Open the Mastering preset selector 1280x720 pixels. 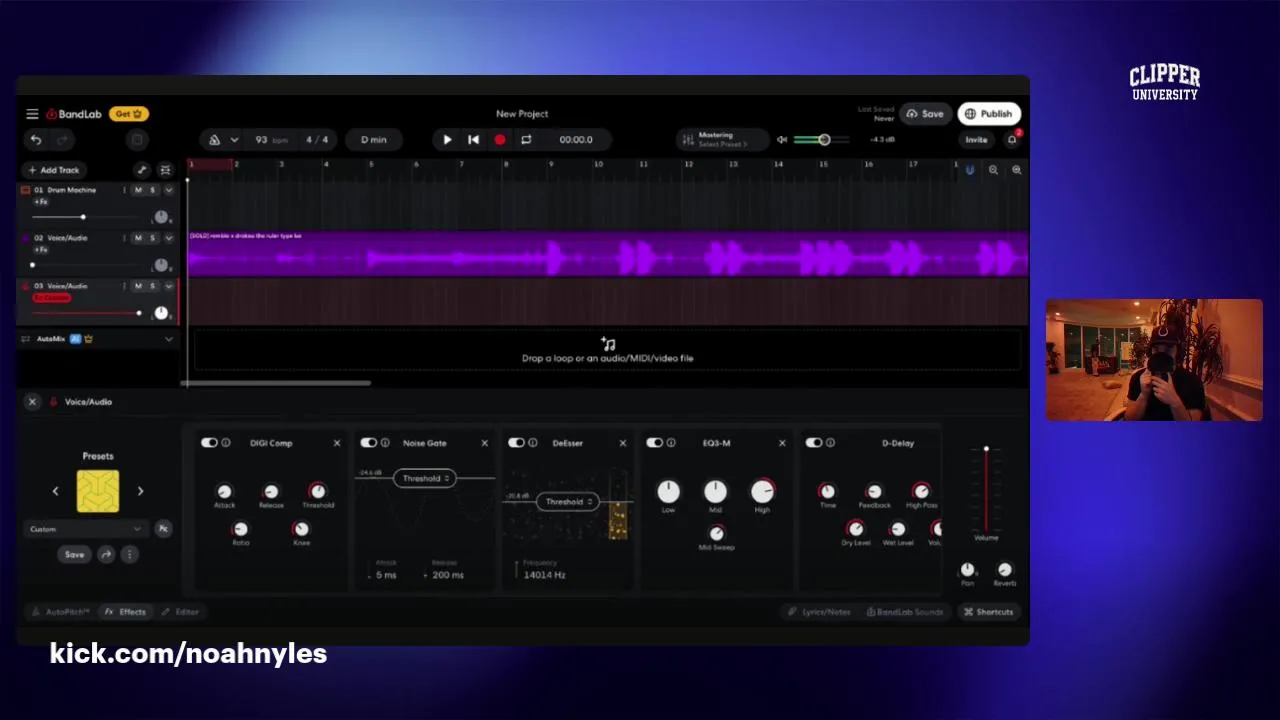[x=722, y=140]
